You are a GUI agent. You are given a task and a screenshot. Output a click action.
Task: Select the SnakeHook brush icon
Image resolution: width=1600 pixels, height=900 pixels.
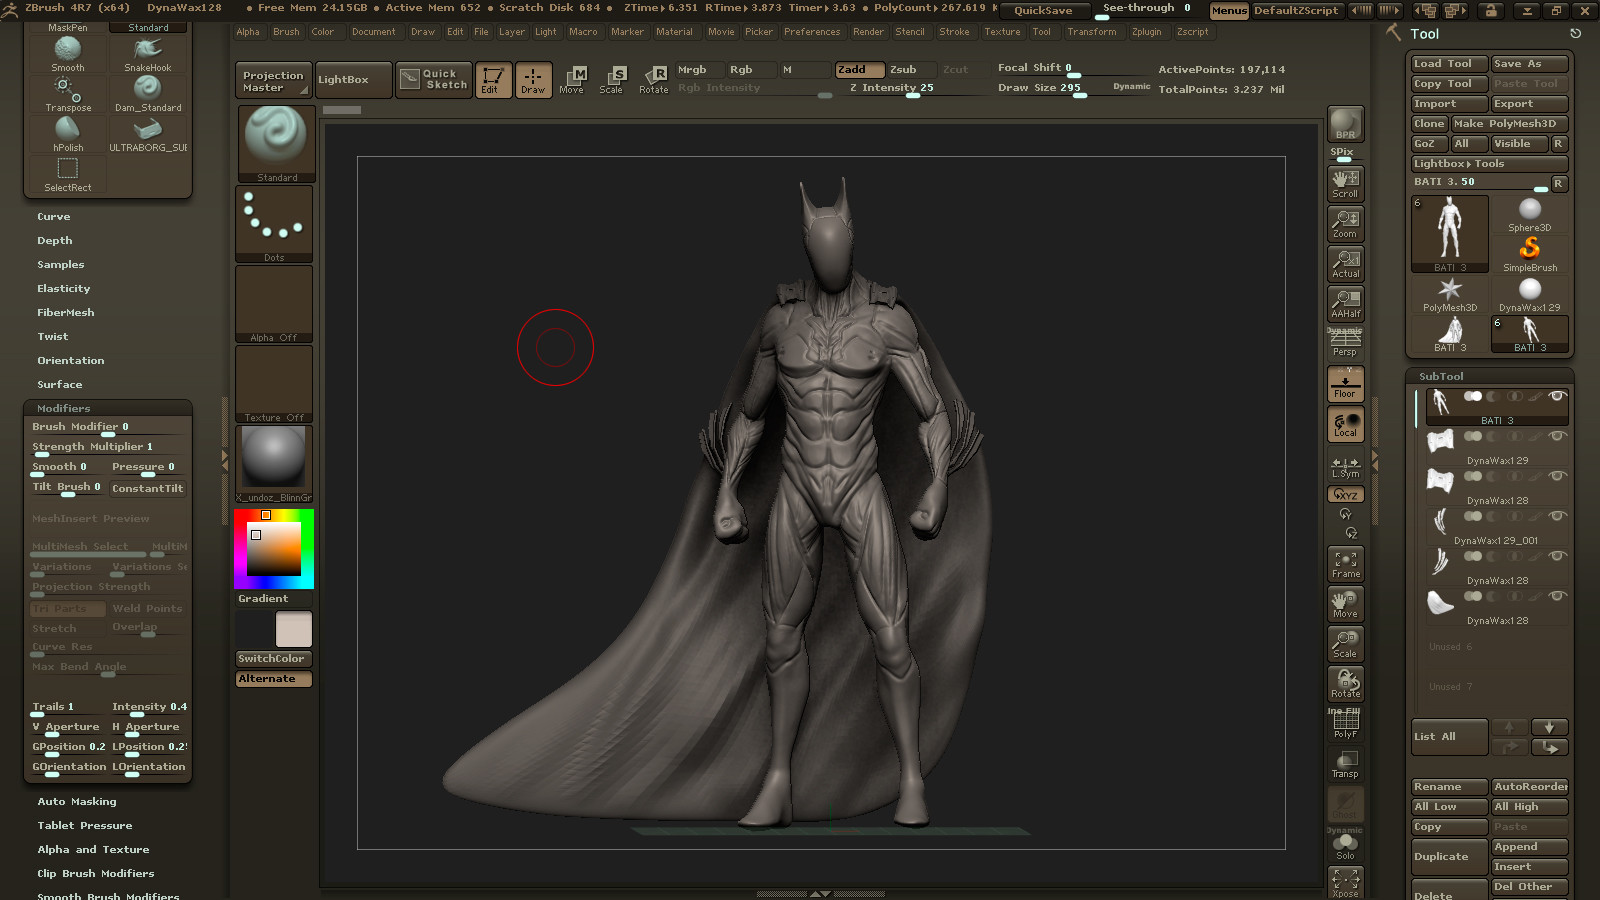click(148, 53)
